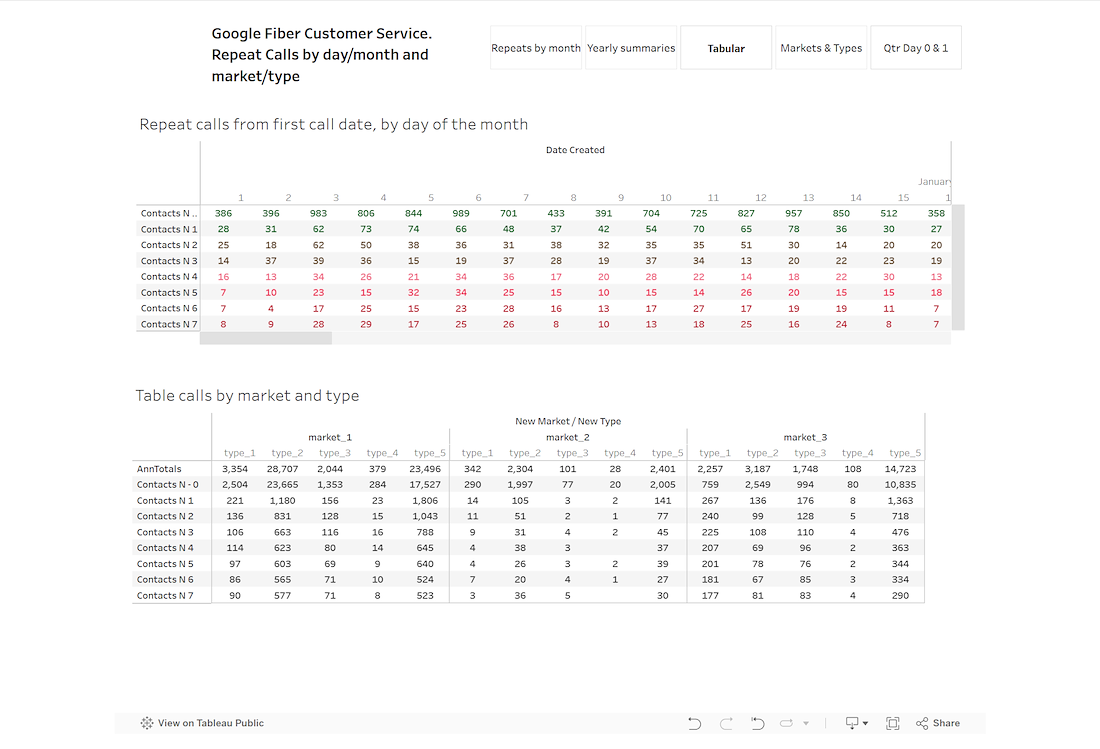Click the Tableau logo icon at bottom left
Image resolution: width=1100 pixels, height=749 pixels.
click(147, 723)
